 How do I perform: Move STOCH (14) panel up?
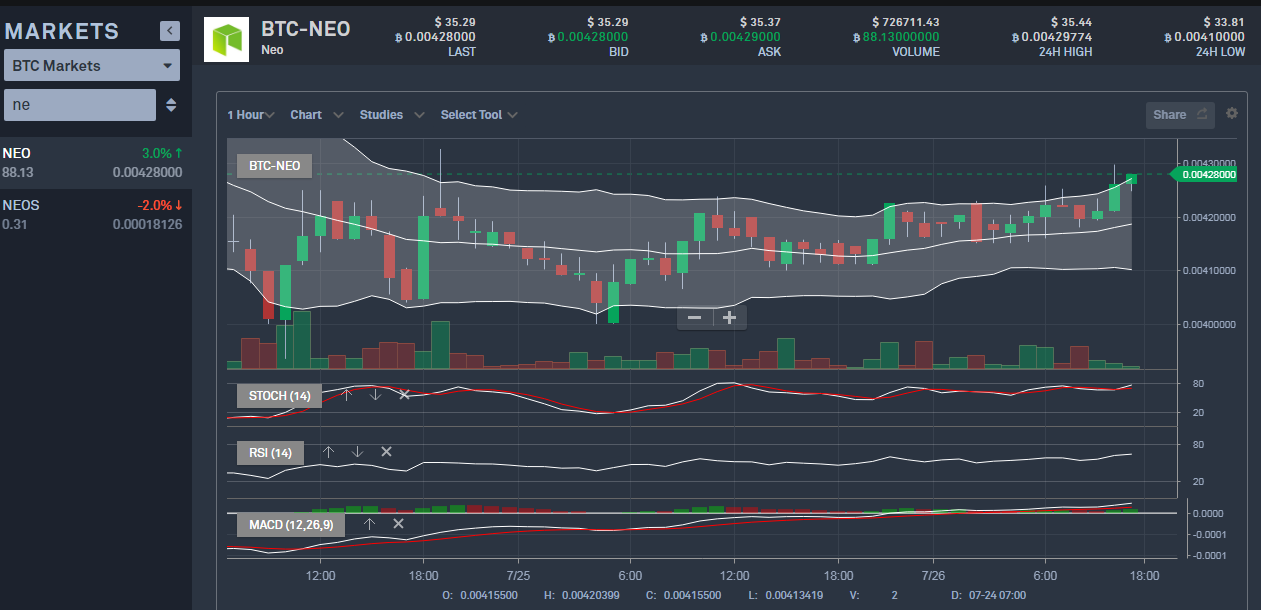point(347,395)
